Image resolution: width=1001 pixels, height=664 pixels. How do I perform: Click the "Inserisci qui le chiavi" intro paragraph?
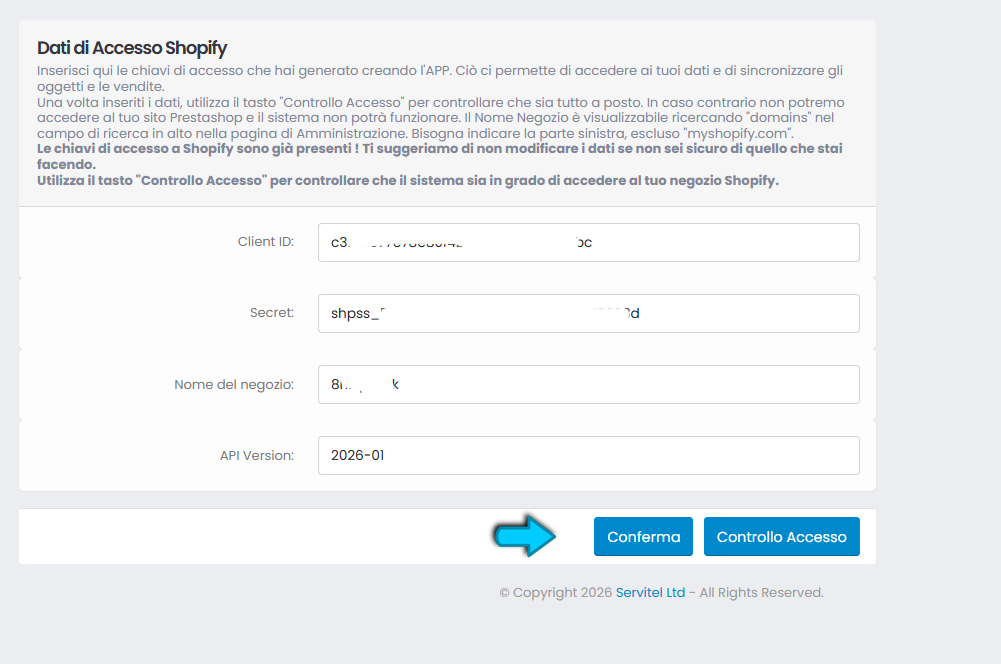(x=440, y=79)
